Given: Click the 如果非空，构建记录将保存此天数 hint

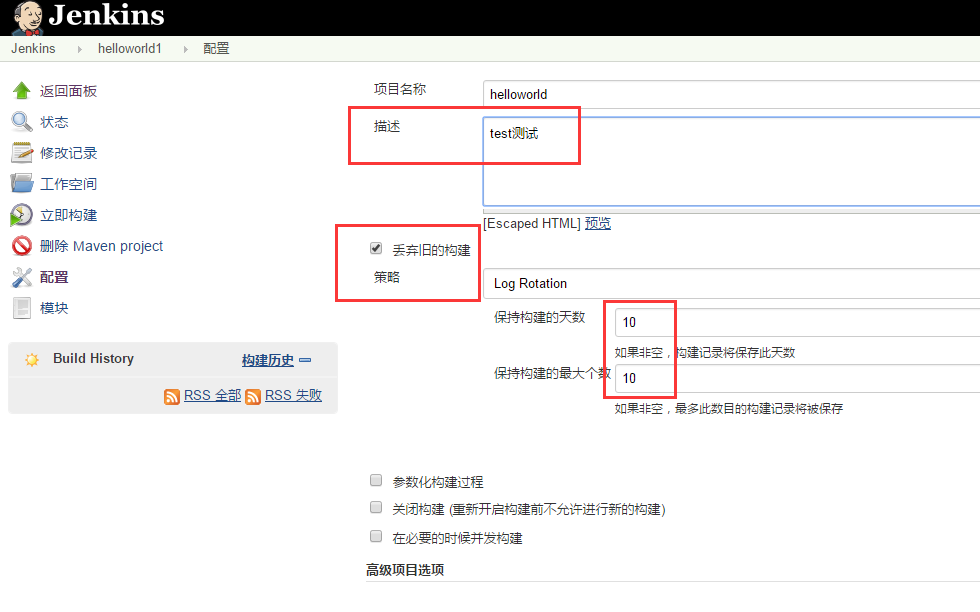Looking at the screenshot, I should [705, 353].
